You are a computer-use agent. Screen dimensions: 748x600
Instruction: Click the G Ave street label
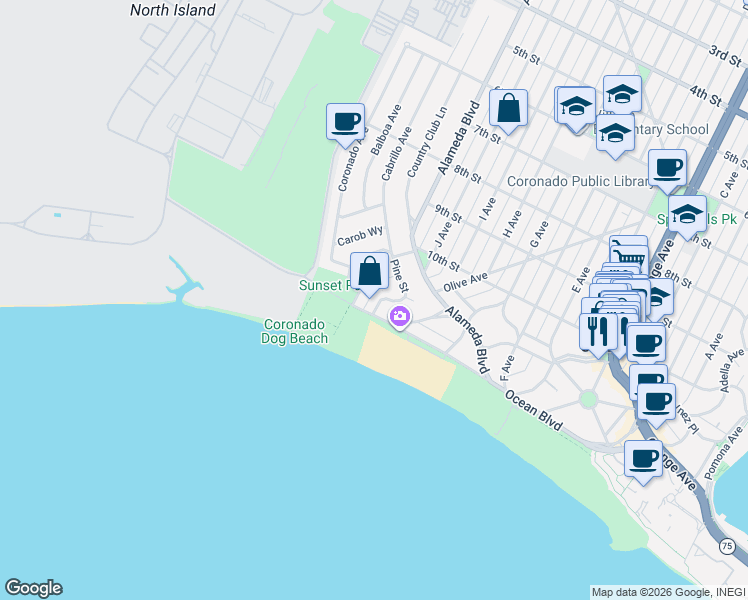(540, 234)
